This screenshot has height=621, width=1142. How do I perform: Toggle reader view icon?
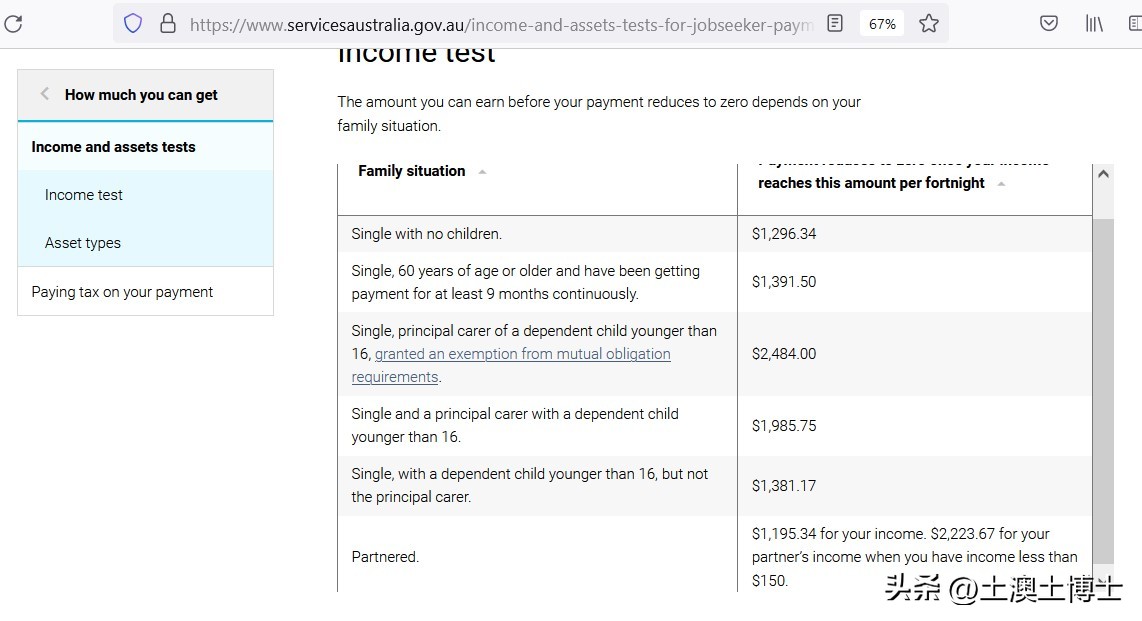coord(835,24)
